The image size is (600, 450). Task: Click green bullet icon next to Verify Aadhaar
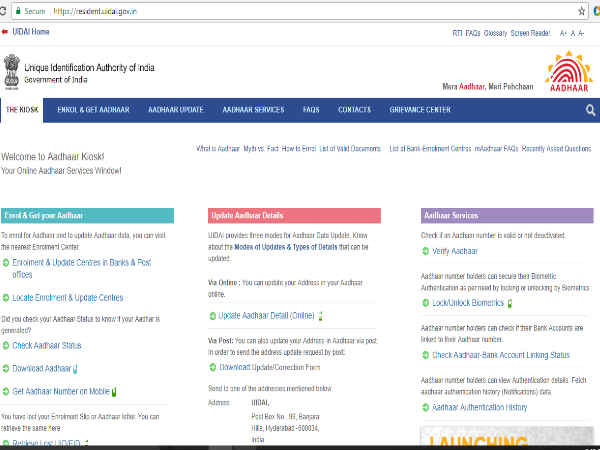(x=425, y=251)
